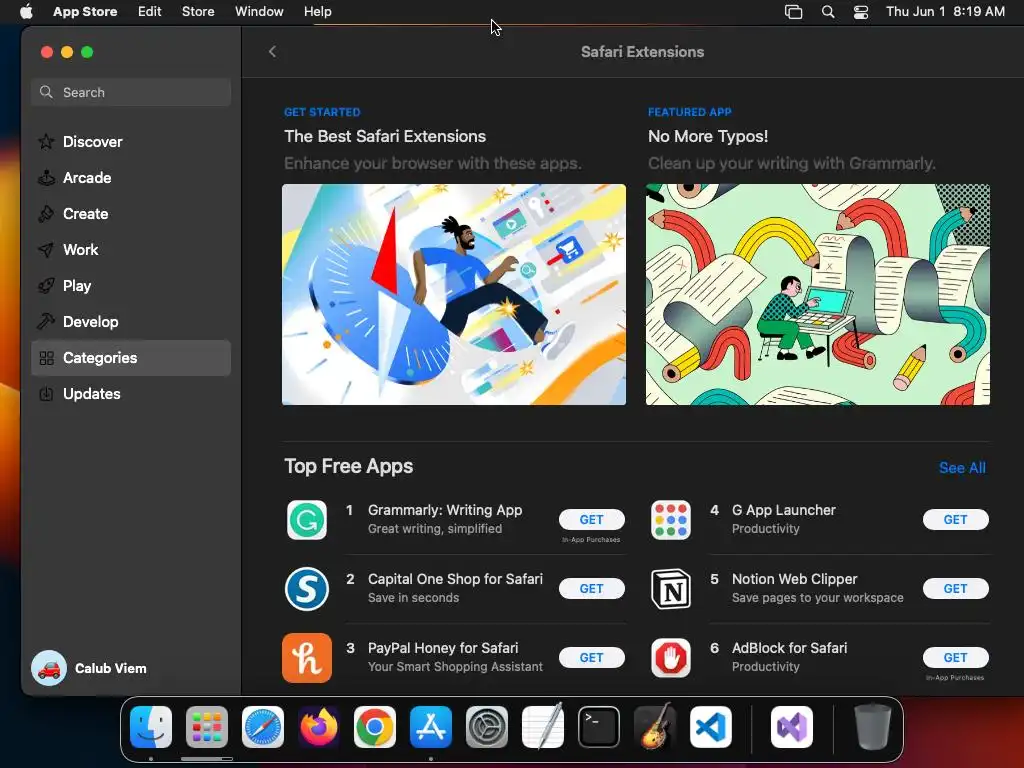Open the Notion Web Clipper icon
Viewport: 1024px width, 768px height.
671,589
